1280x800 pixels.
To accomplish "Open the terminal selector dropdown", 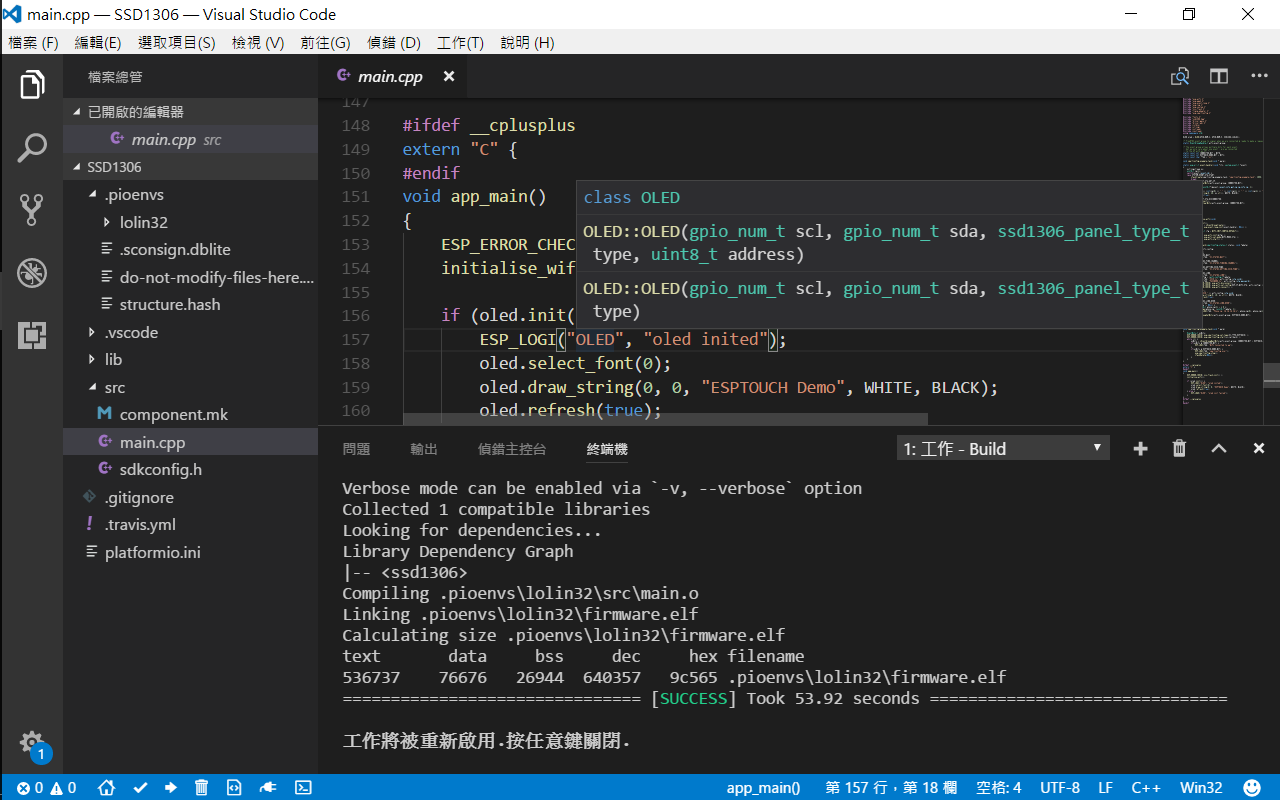I will pyautogui.click(x=1002, y=447).
